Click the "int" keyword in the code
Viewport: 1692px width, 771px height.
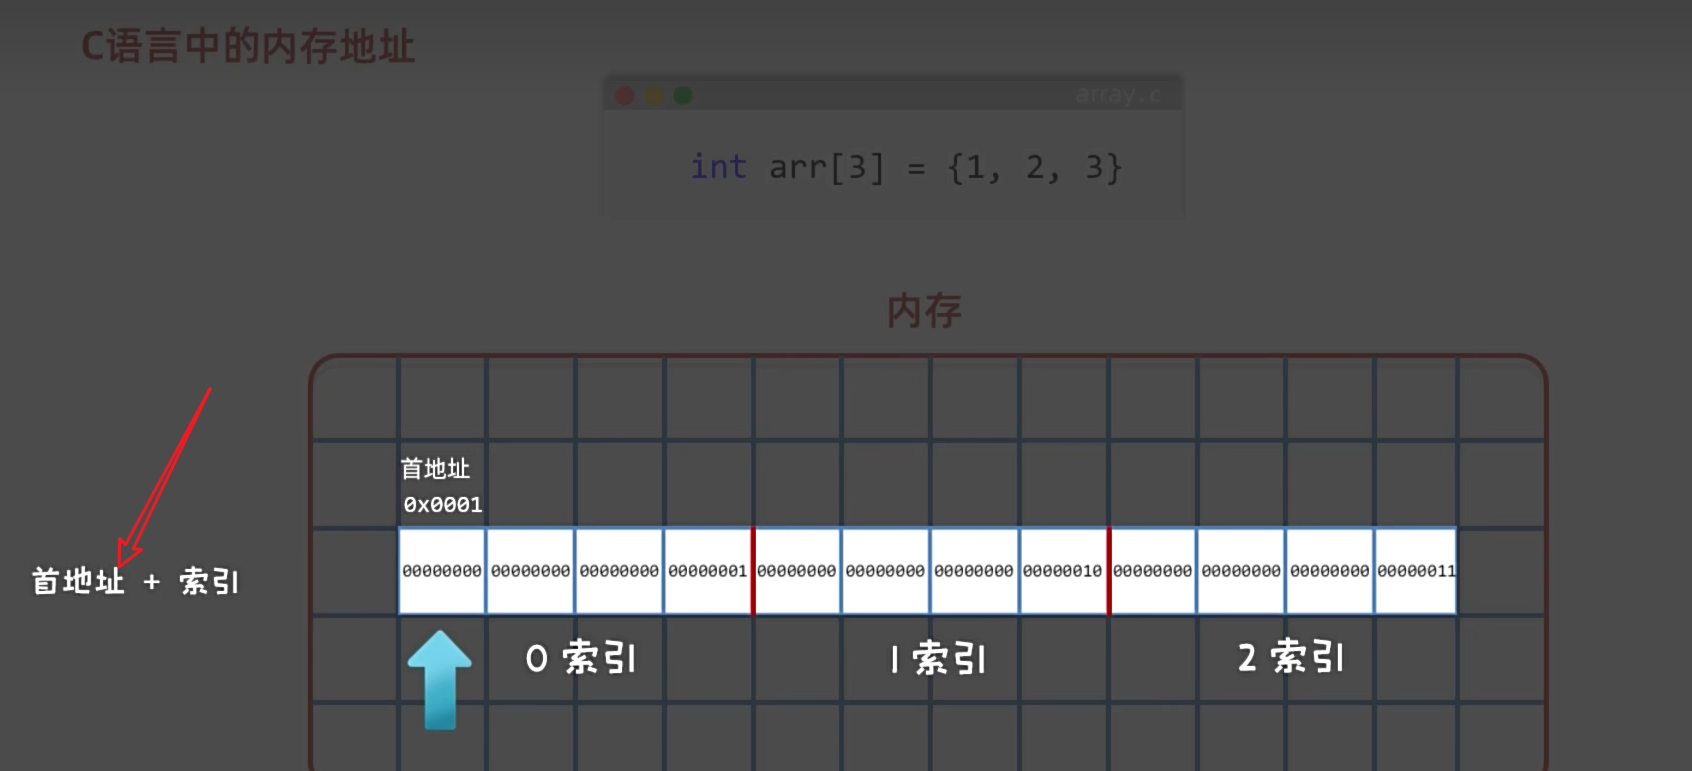pos(718,167)
